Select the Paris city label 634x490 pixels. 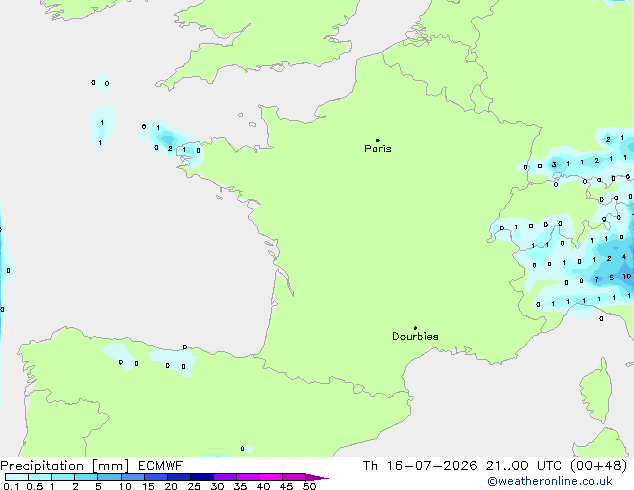coord(378,149)
